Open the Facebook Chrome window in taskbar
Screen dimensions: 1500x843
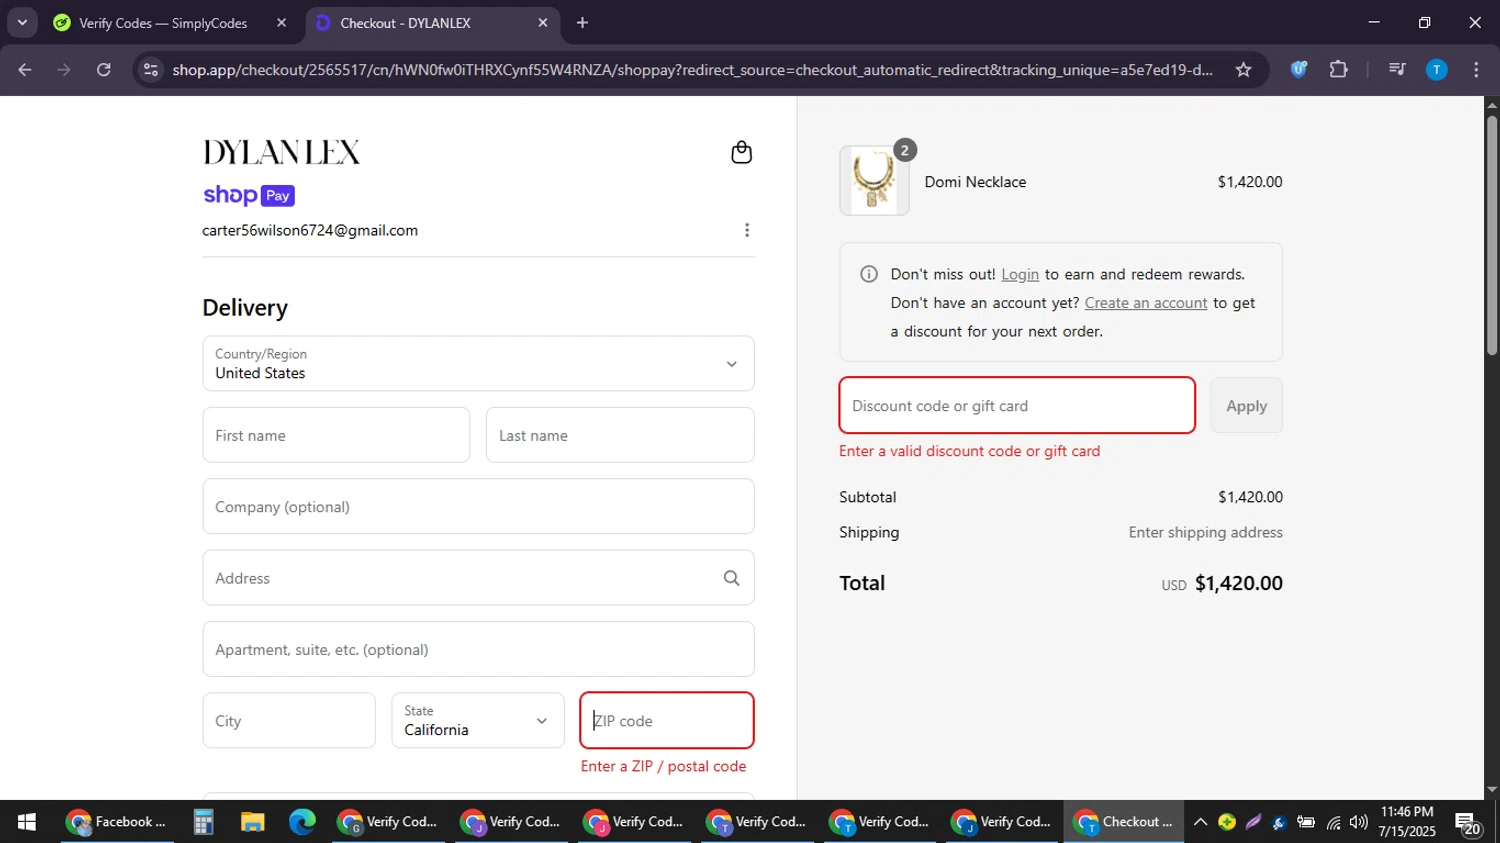point(116,822)
